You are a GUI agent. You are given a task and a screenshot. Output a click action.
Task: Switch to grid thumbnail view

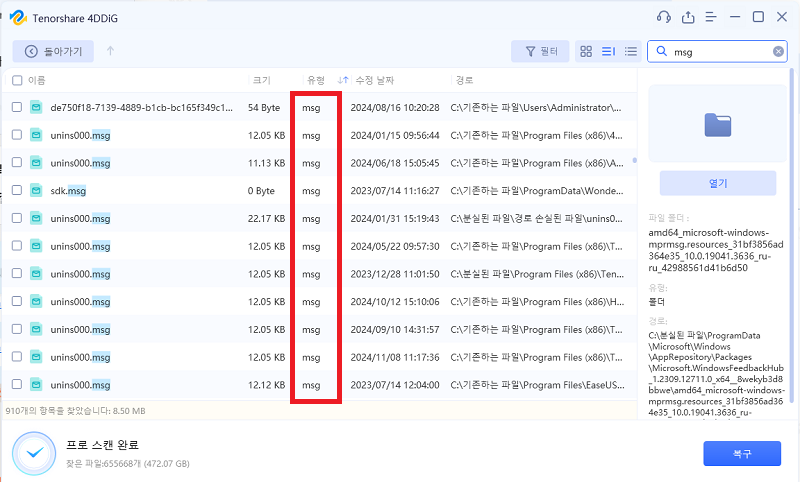click(x=587, y=52)
